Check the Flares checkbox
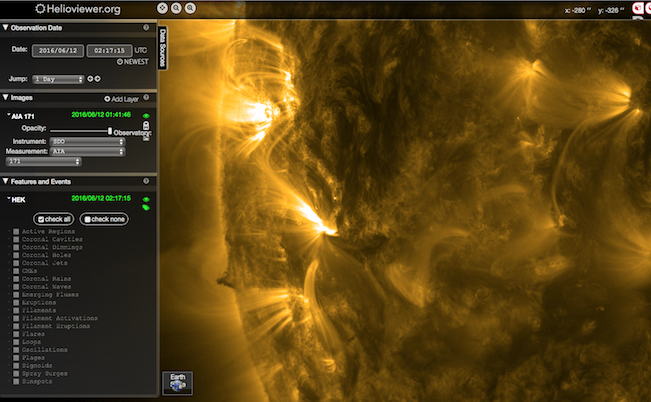 coord(16,334)
